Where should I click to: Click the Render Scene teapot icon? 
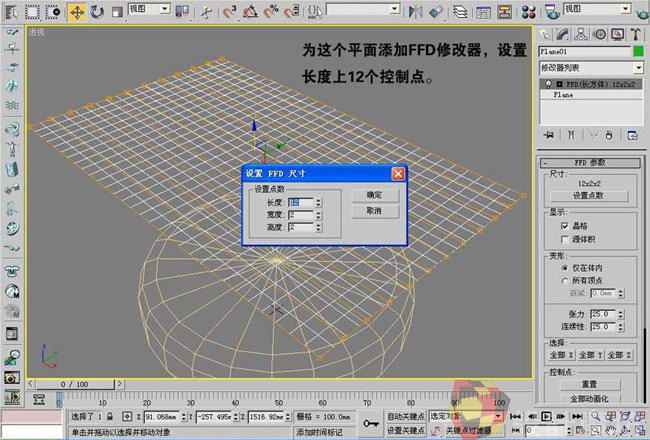(552, 12)
